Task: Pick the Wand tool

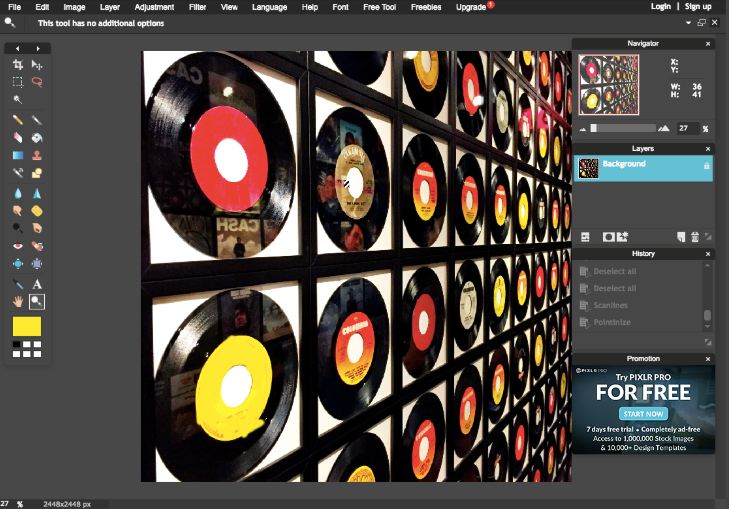Action: point(18,100)
